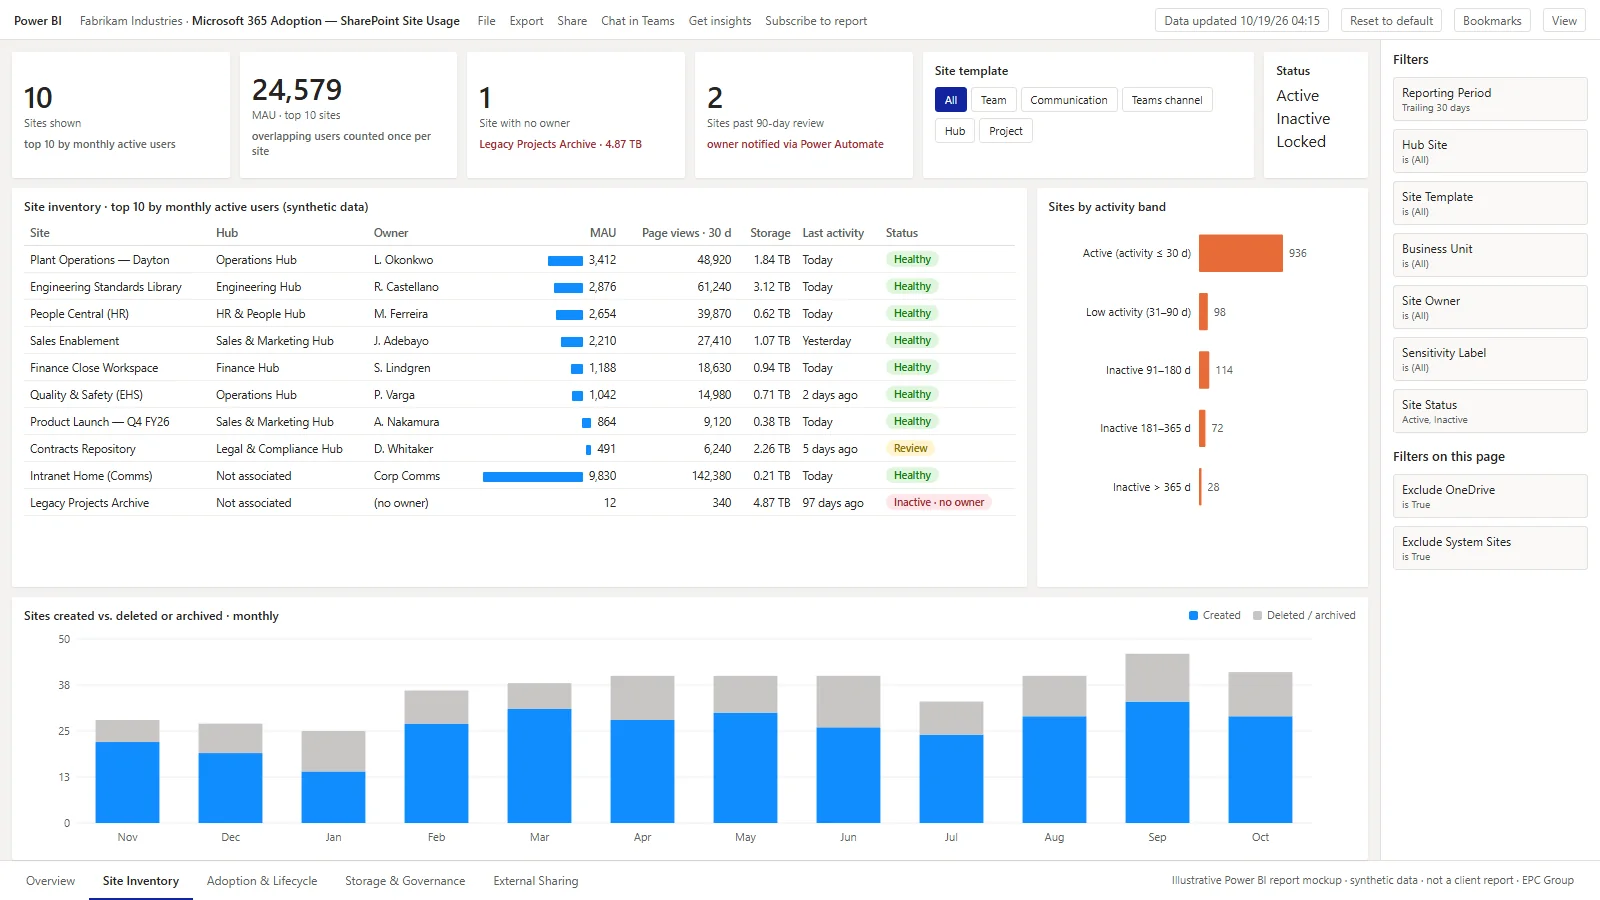Switch to Adoption & Lifecycle tab

262,881
